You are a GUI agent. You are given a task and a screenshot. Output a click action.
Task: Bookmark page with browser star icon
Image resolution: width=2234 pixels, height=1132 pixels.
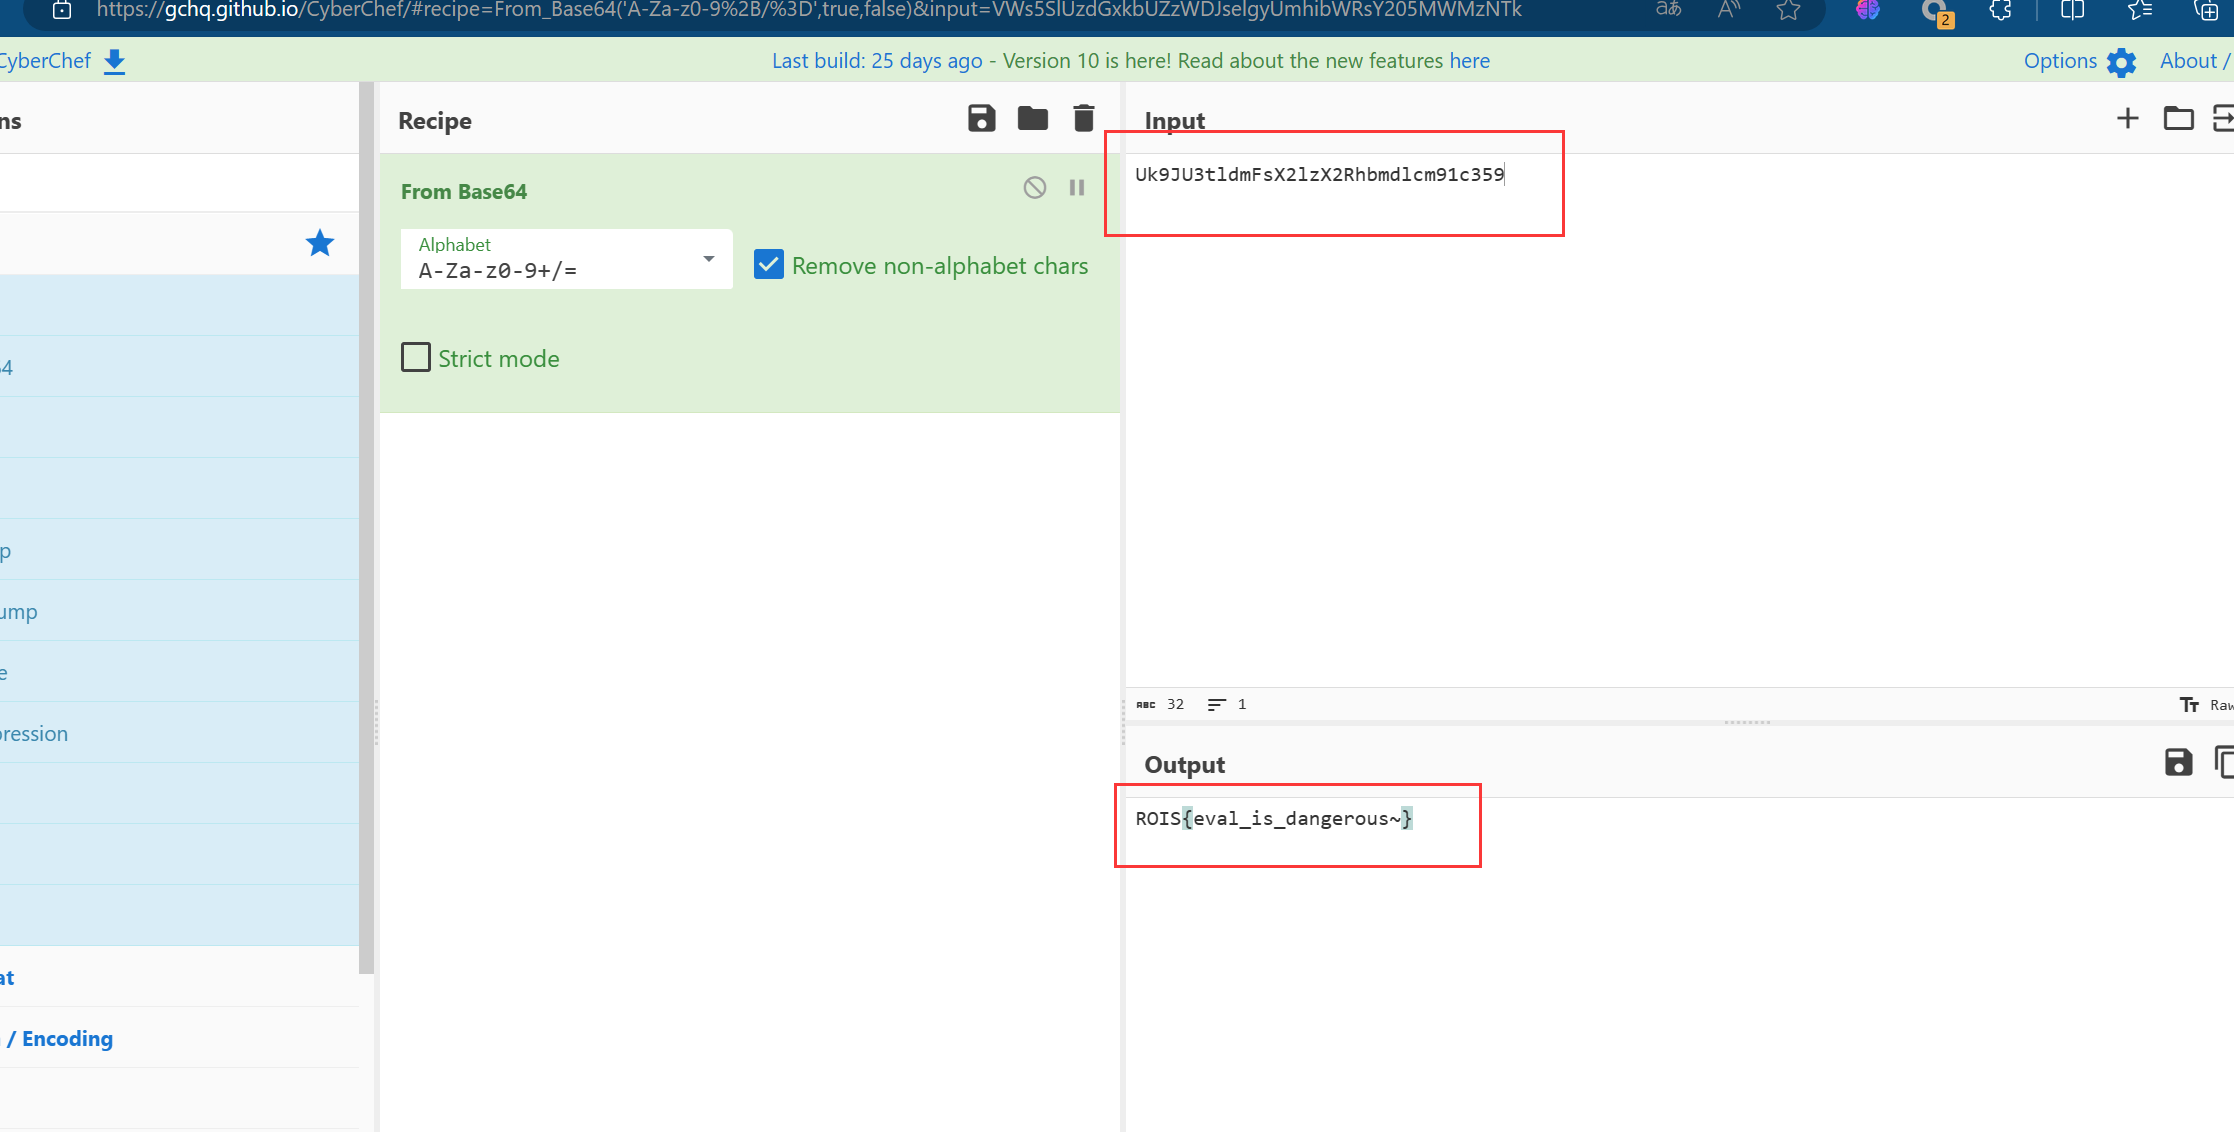pyautogui.click(x=1788, y=11)
